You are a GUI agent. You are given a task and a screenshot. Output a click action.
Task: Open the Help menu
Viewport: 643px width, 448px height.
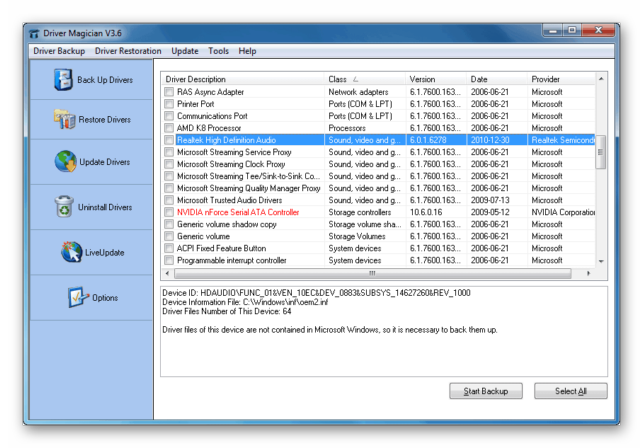click(247, 51)
